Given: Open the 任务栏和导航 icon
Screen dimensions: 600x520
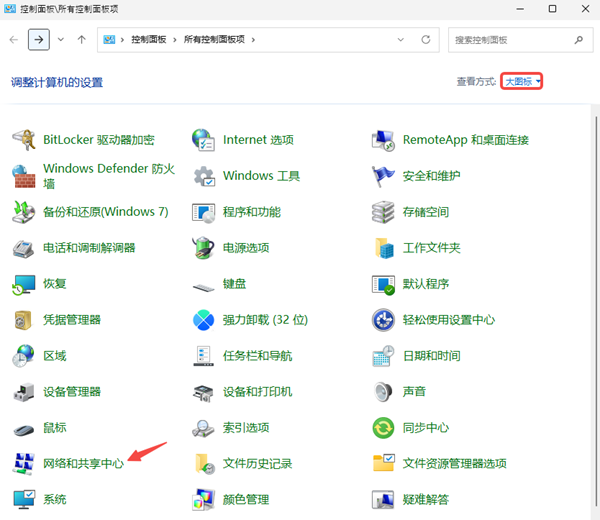Looking at the screenshot, I should (203, 356).
